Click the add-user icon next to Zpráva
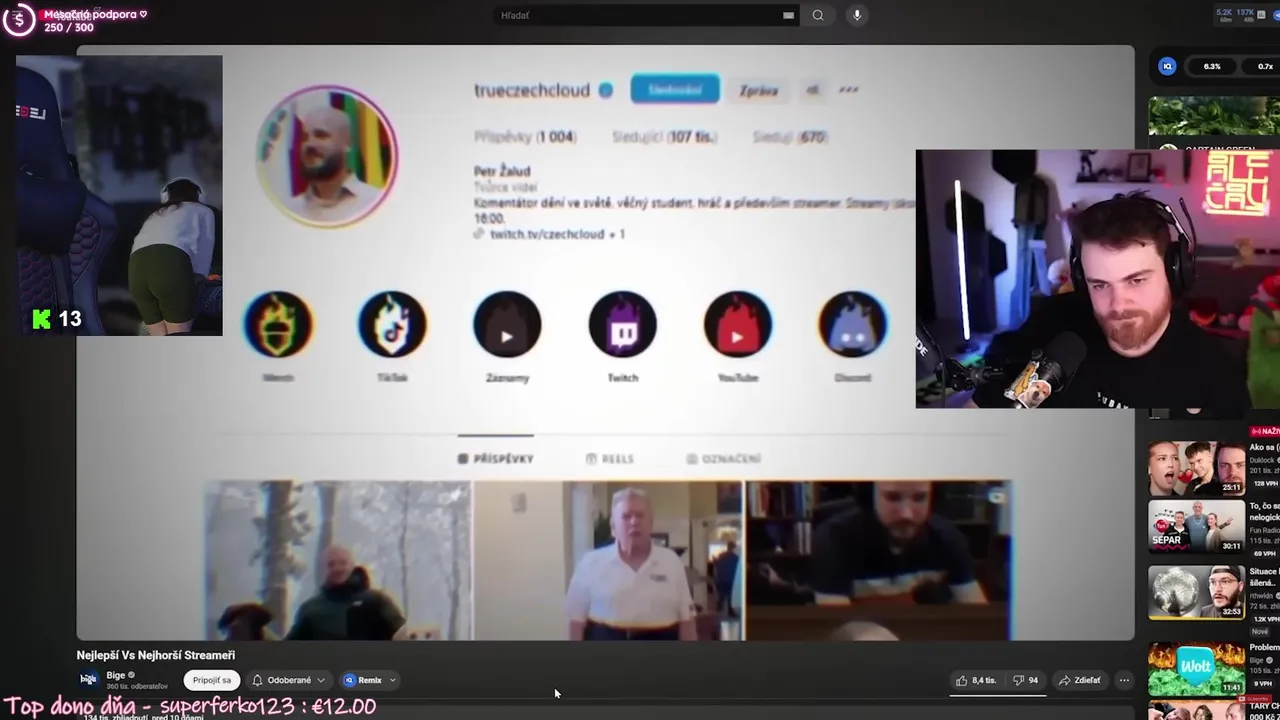Image resolution: width=1280 pixels, height=720 pixels. tap(812, 90)
